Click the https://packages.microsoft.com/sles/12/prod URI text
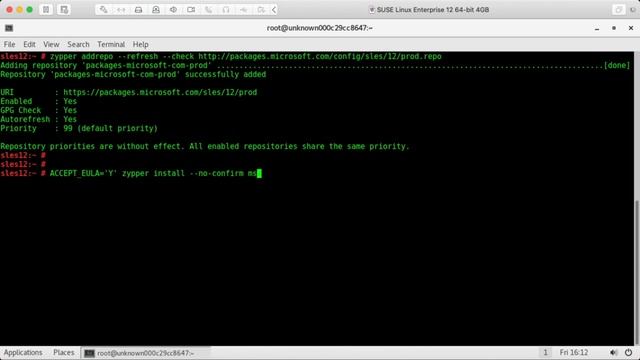The width and height of the screenshot is (640, 360). pos(160,92)
